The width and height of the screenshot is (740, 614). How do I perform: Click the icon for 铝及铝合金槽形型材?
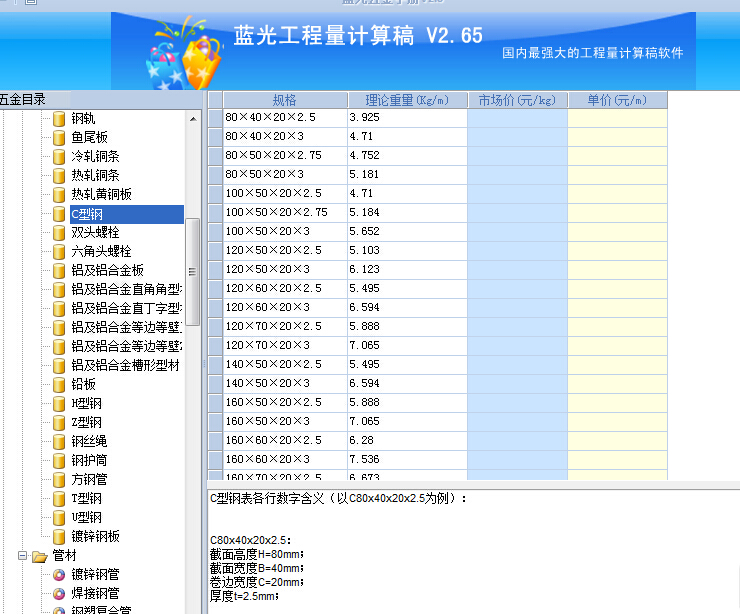(x=59, y=366)
